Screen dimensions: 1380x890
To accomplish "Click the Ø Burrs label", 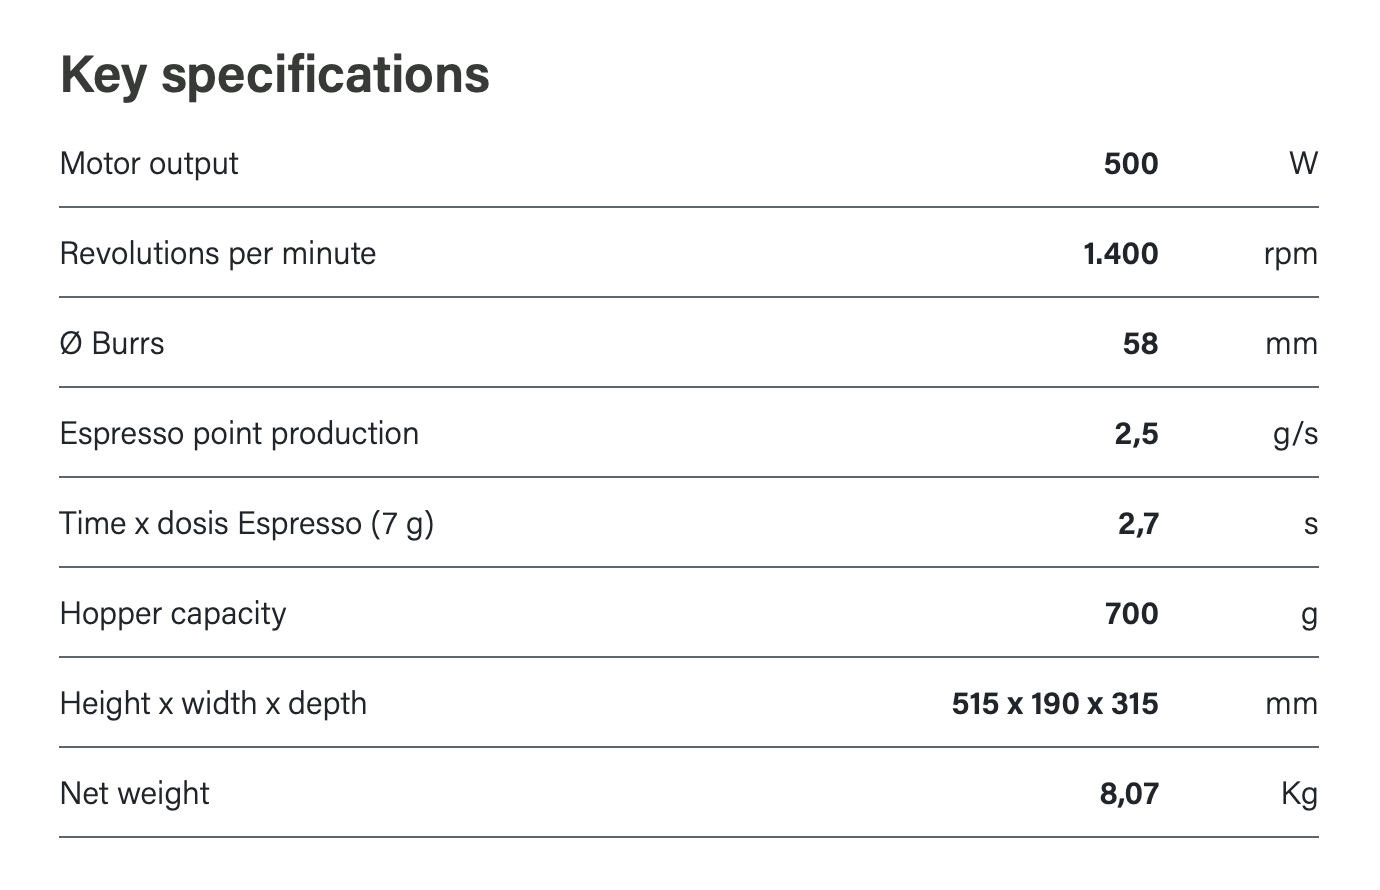I will pos(112,343).
